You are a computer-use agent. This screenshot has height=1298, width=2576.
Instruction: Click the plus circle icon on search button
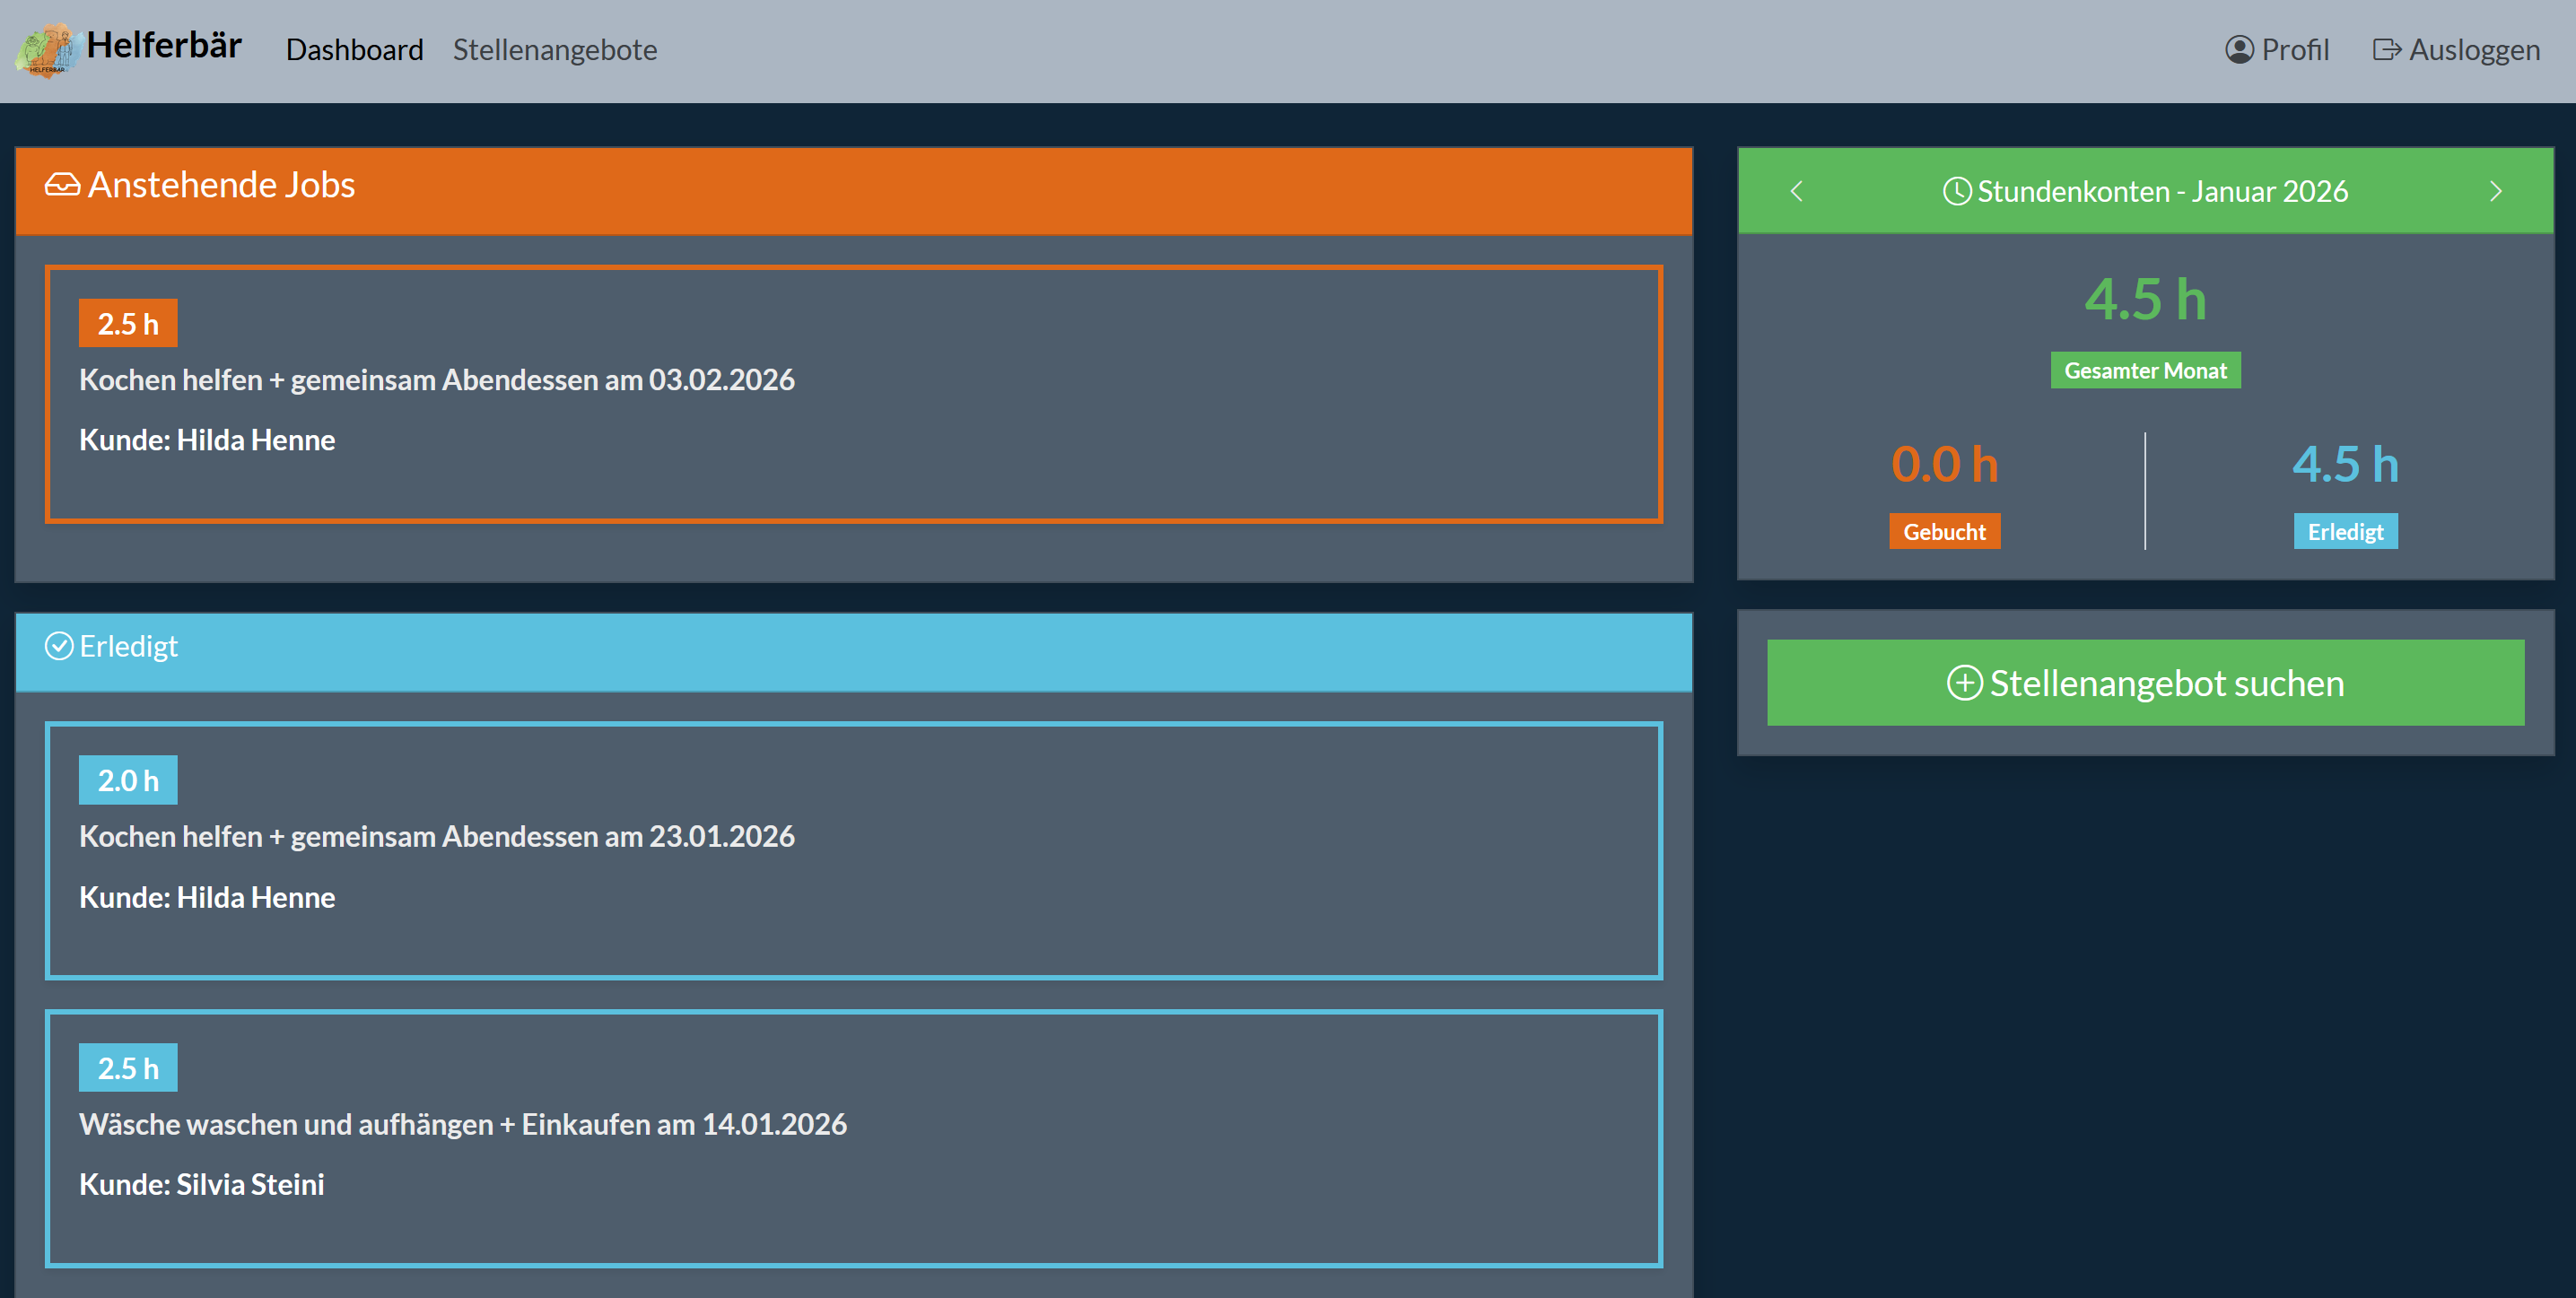point(1964,683)
